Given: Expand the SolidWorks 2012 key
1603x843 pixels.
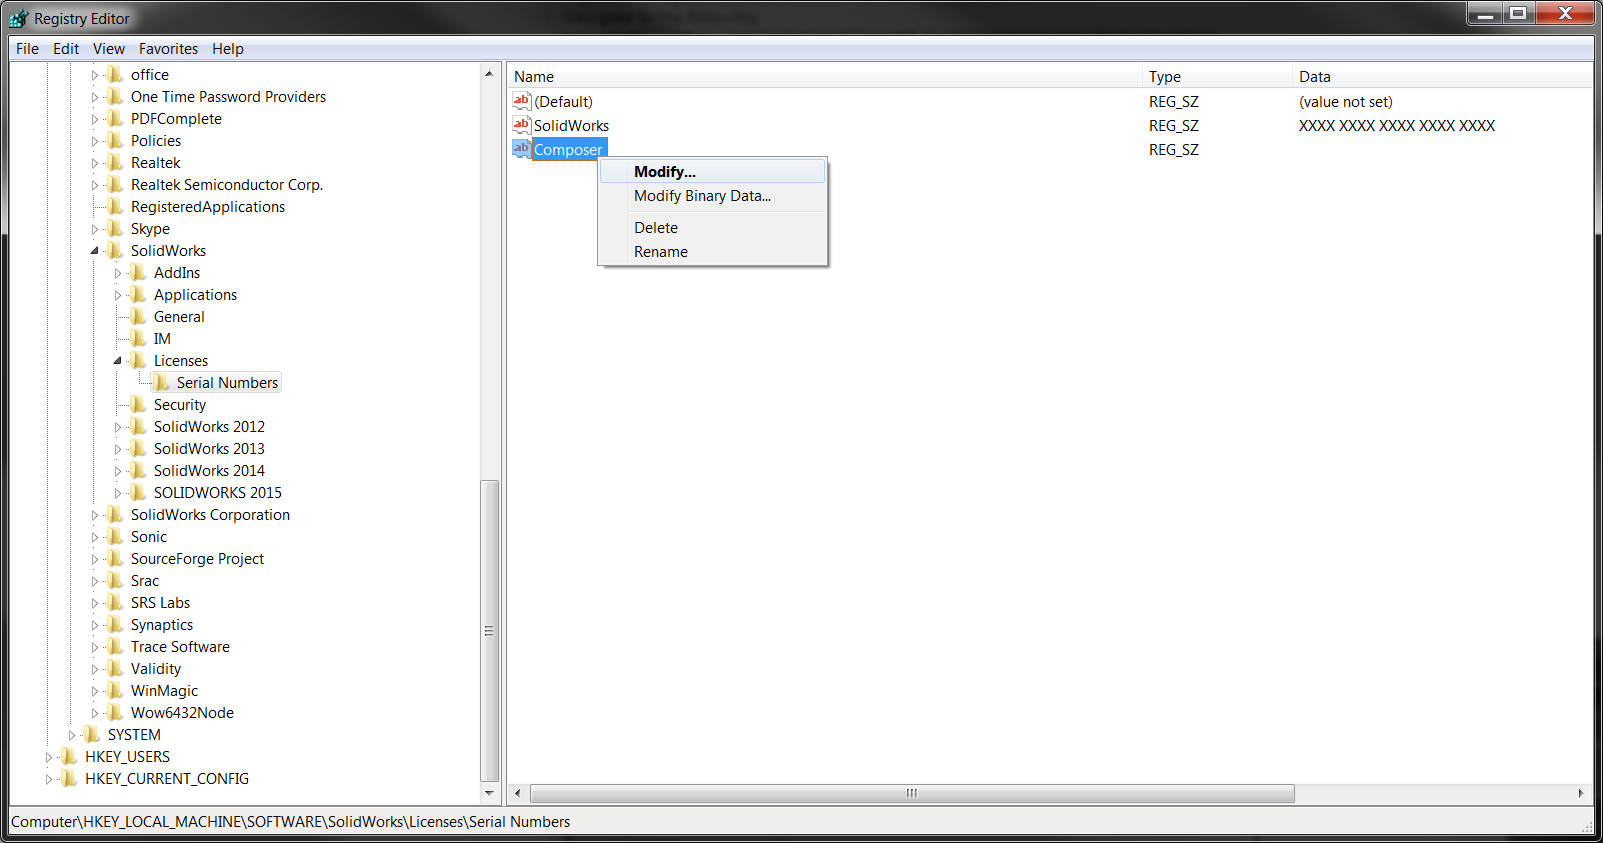Looking at the screenshot, I should [x=118, y=427].
